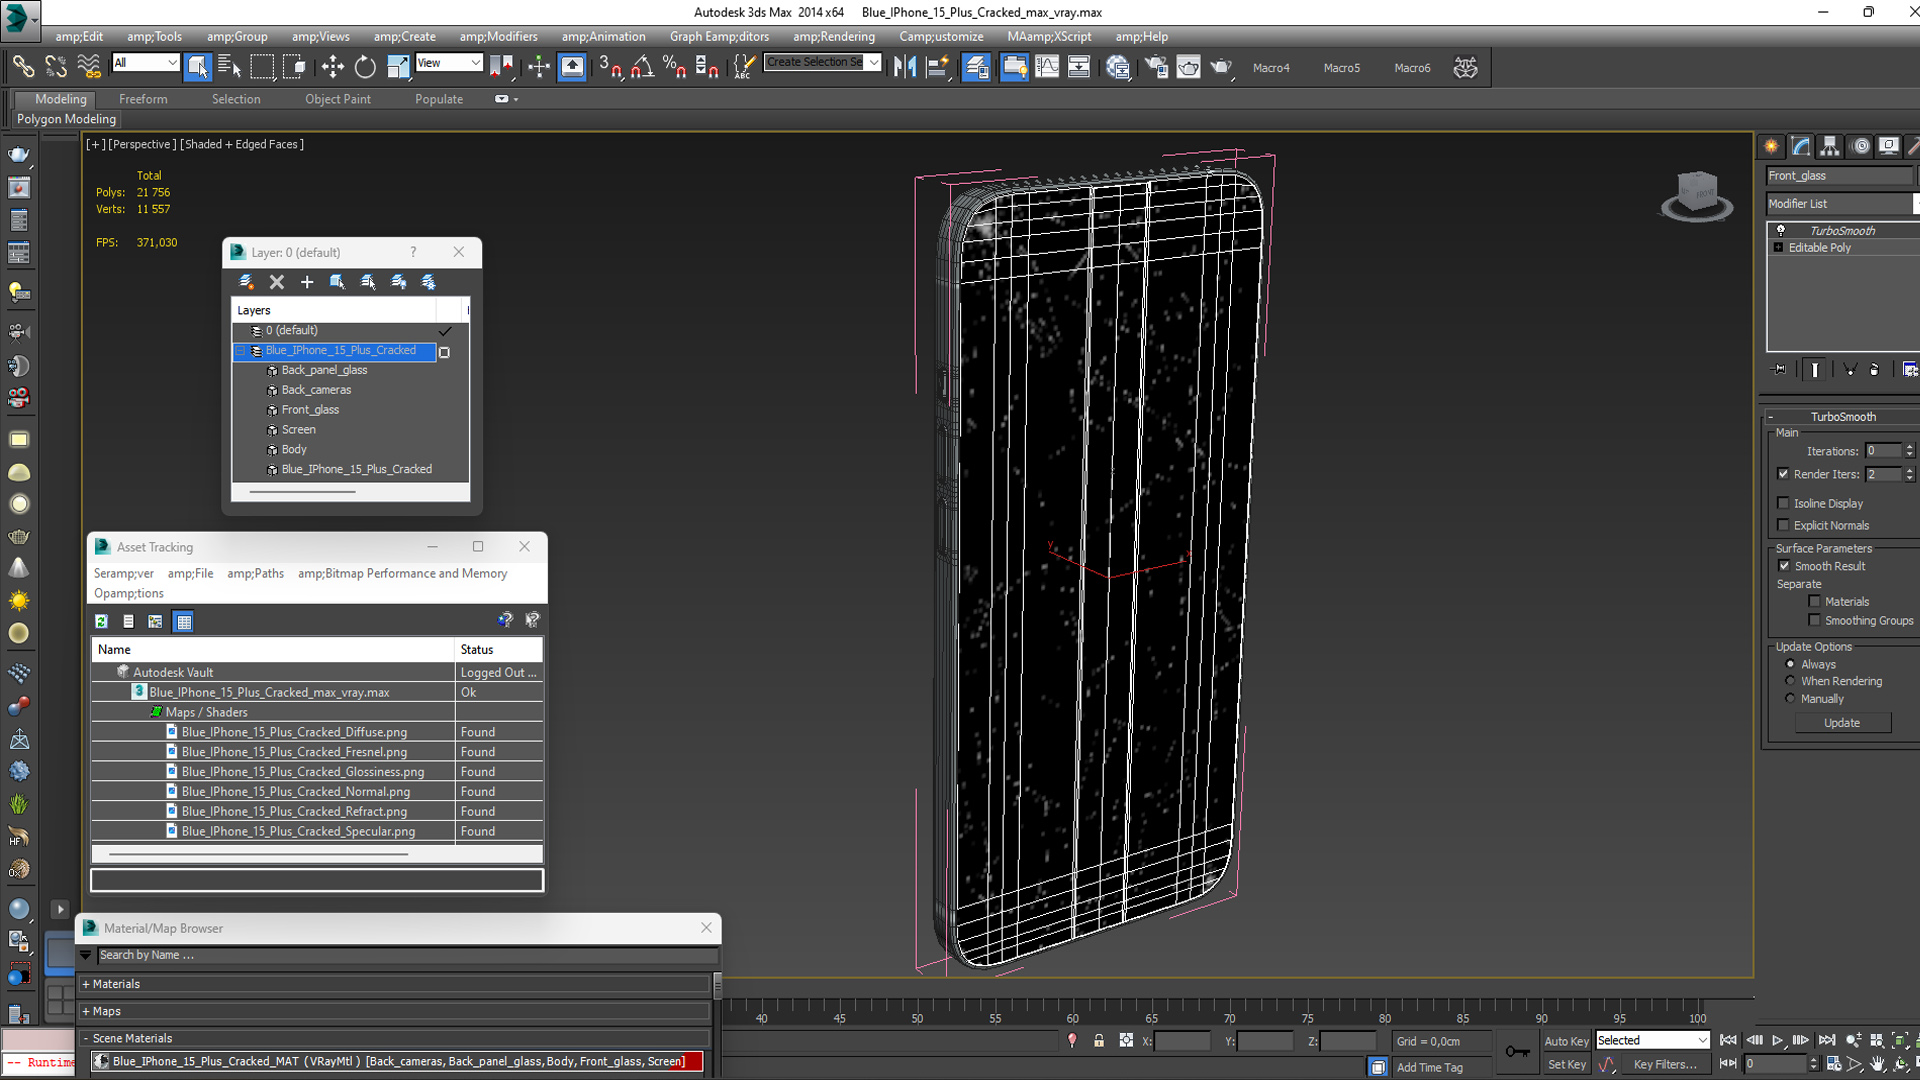
Task: Open the Selected key filter dropdown
Action: click(x=1653, y=1040)
